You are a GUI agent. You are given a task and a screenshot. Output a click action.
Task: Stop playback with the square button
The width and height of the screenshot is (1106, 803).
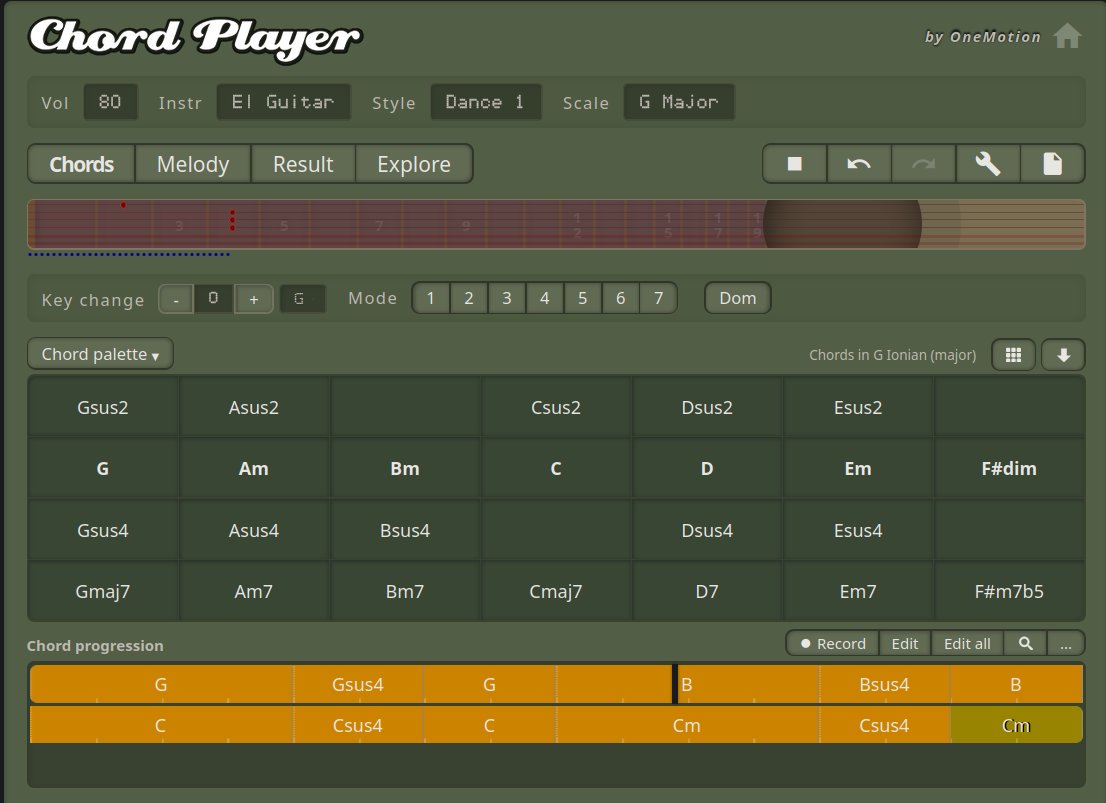[794, 164]
